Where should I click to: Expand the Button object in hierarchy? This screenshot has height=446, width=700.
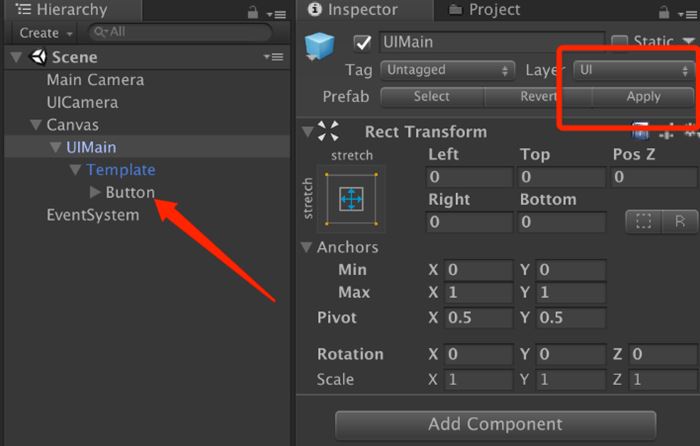(x=95, y=192)
